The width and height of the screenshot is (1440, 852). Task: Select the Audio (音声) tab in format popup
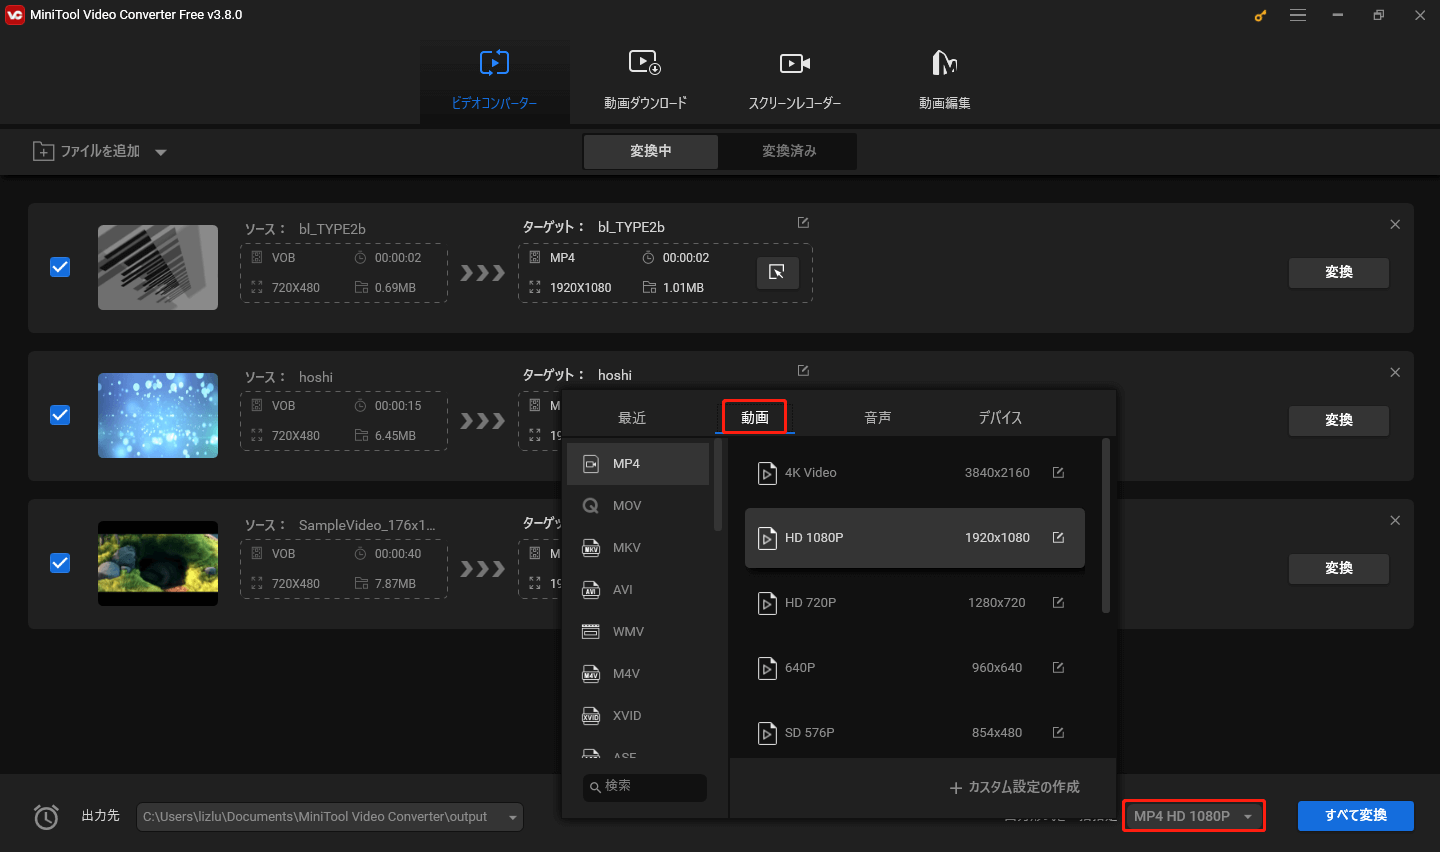877,417
